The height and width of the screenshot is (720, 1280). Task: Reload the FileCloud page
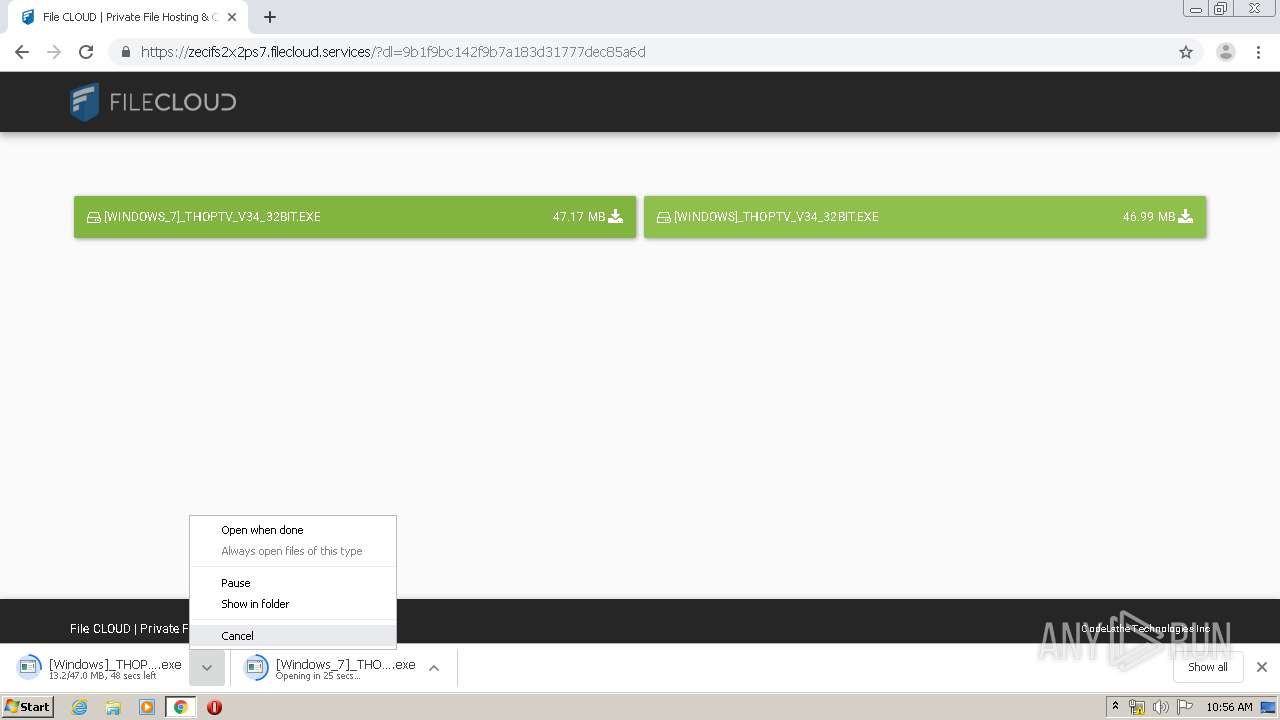pyautogui.click(x=86, y=52)
